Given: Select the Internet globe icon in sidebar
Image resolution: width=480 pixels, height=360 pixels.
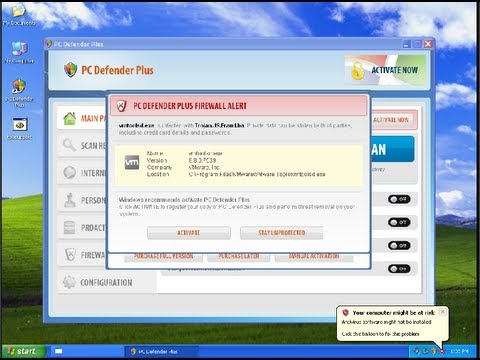Looking at the screenshot, I should tap(69, 172).
